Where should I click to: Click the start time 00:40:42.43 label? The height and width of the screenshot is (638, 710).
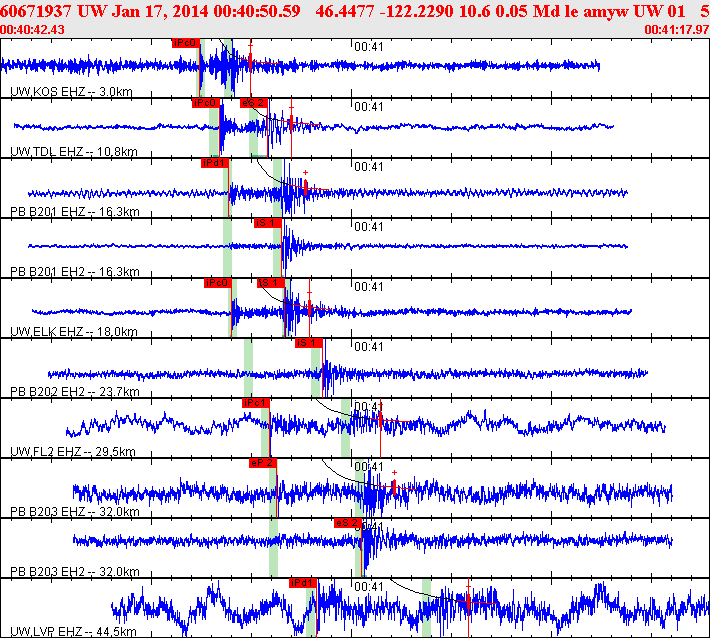coord(32,30)
